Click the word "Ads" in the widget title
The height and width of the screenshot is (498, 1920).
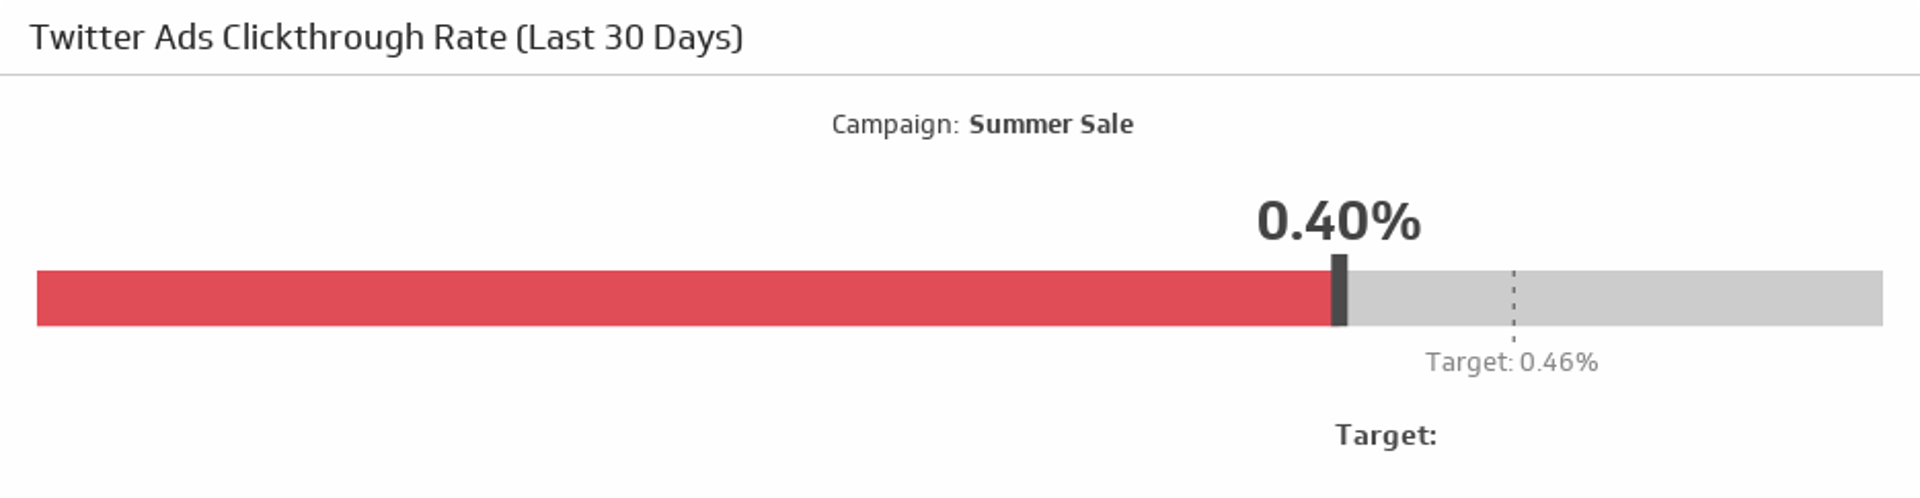183,38
